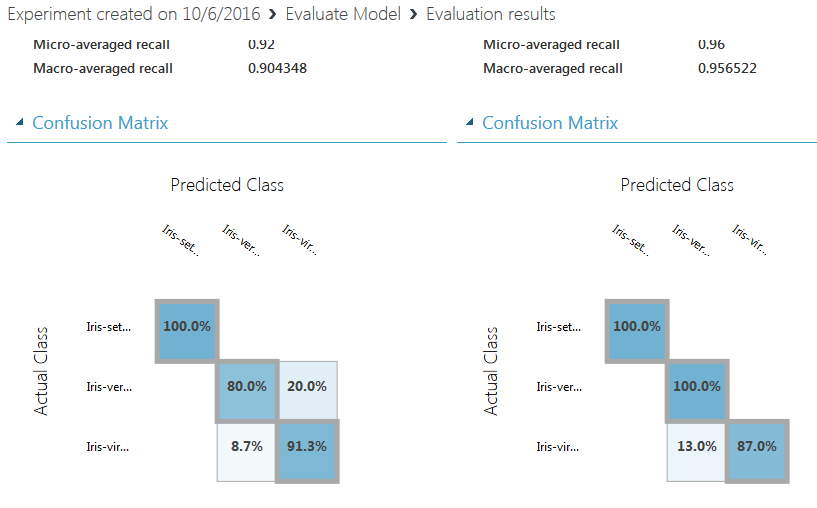Click the right Confusion Matrix heading
Image resolution: width=817 pixels, height=508 pixels.
[x=550, y=123]
